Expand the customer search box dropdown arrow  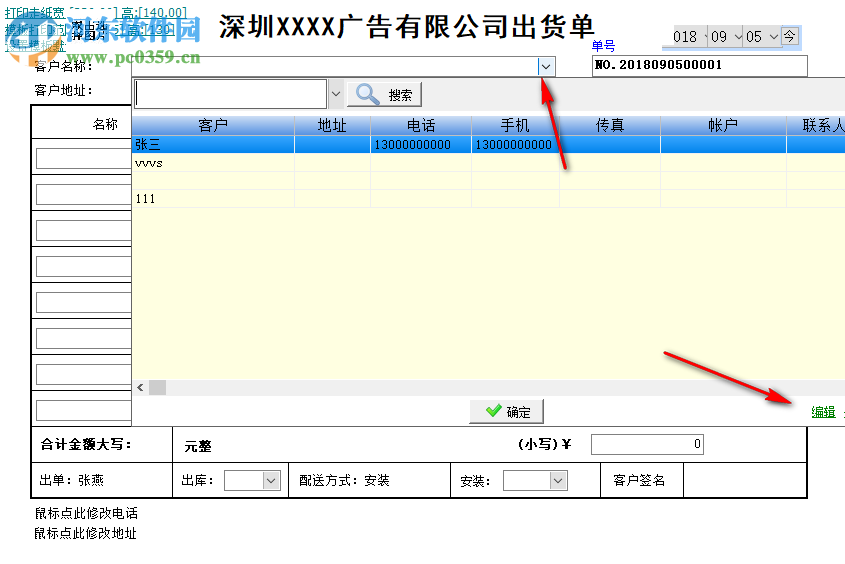335,94
